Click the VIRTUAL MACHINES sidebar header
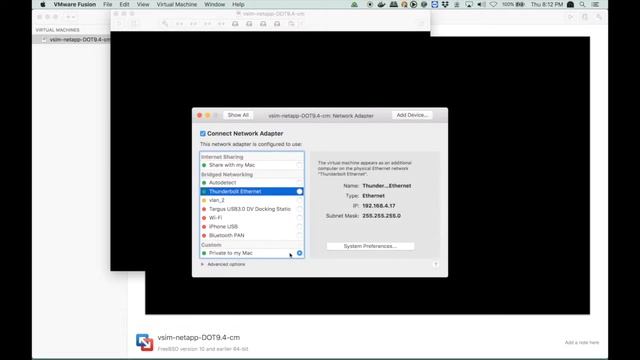This screenshot has height=360, width=640. pos(58,30)
